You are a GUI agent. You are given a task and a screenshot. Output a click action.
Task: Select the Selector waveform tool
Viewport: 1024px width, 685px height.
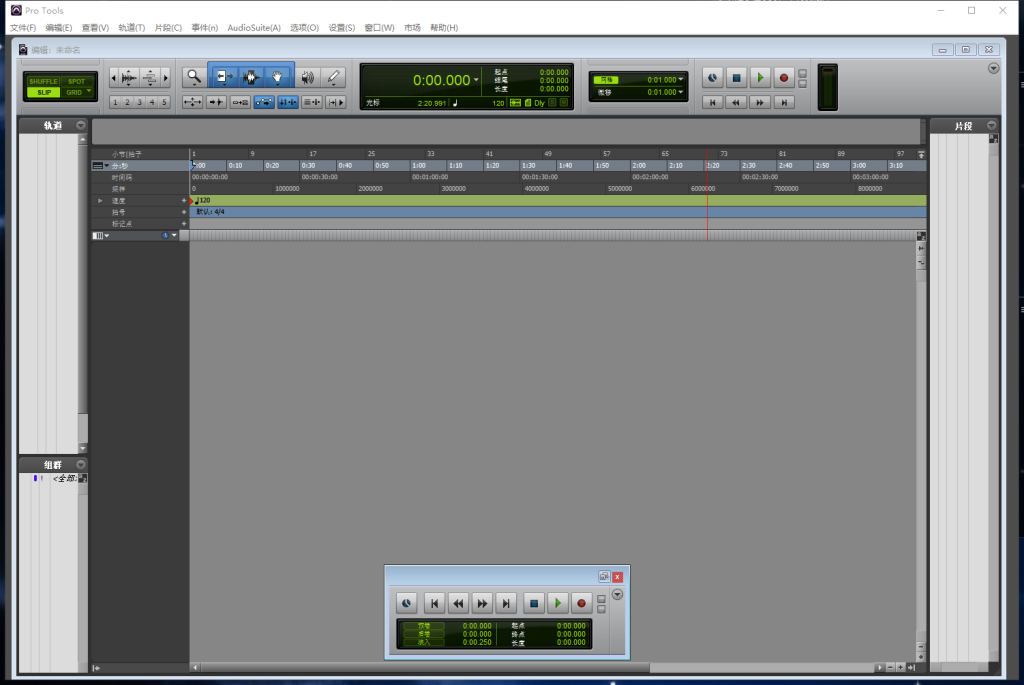(x=251, y=77)
